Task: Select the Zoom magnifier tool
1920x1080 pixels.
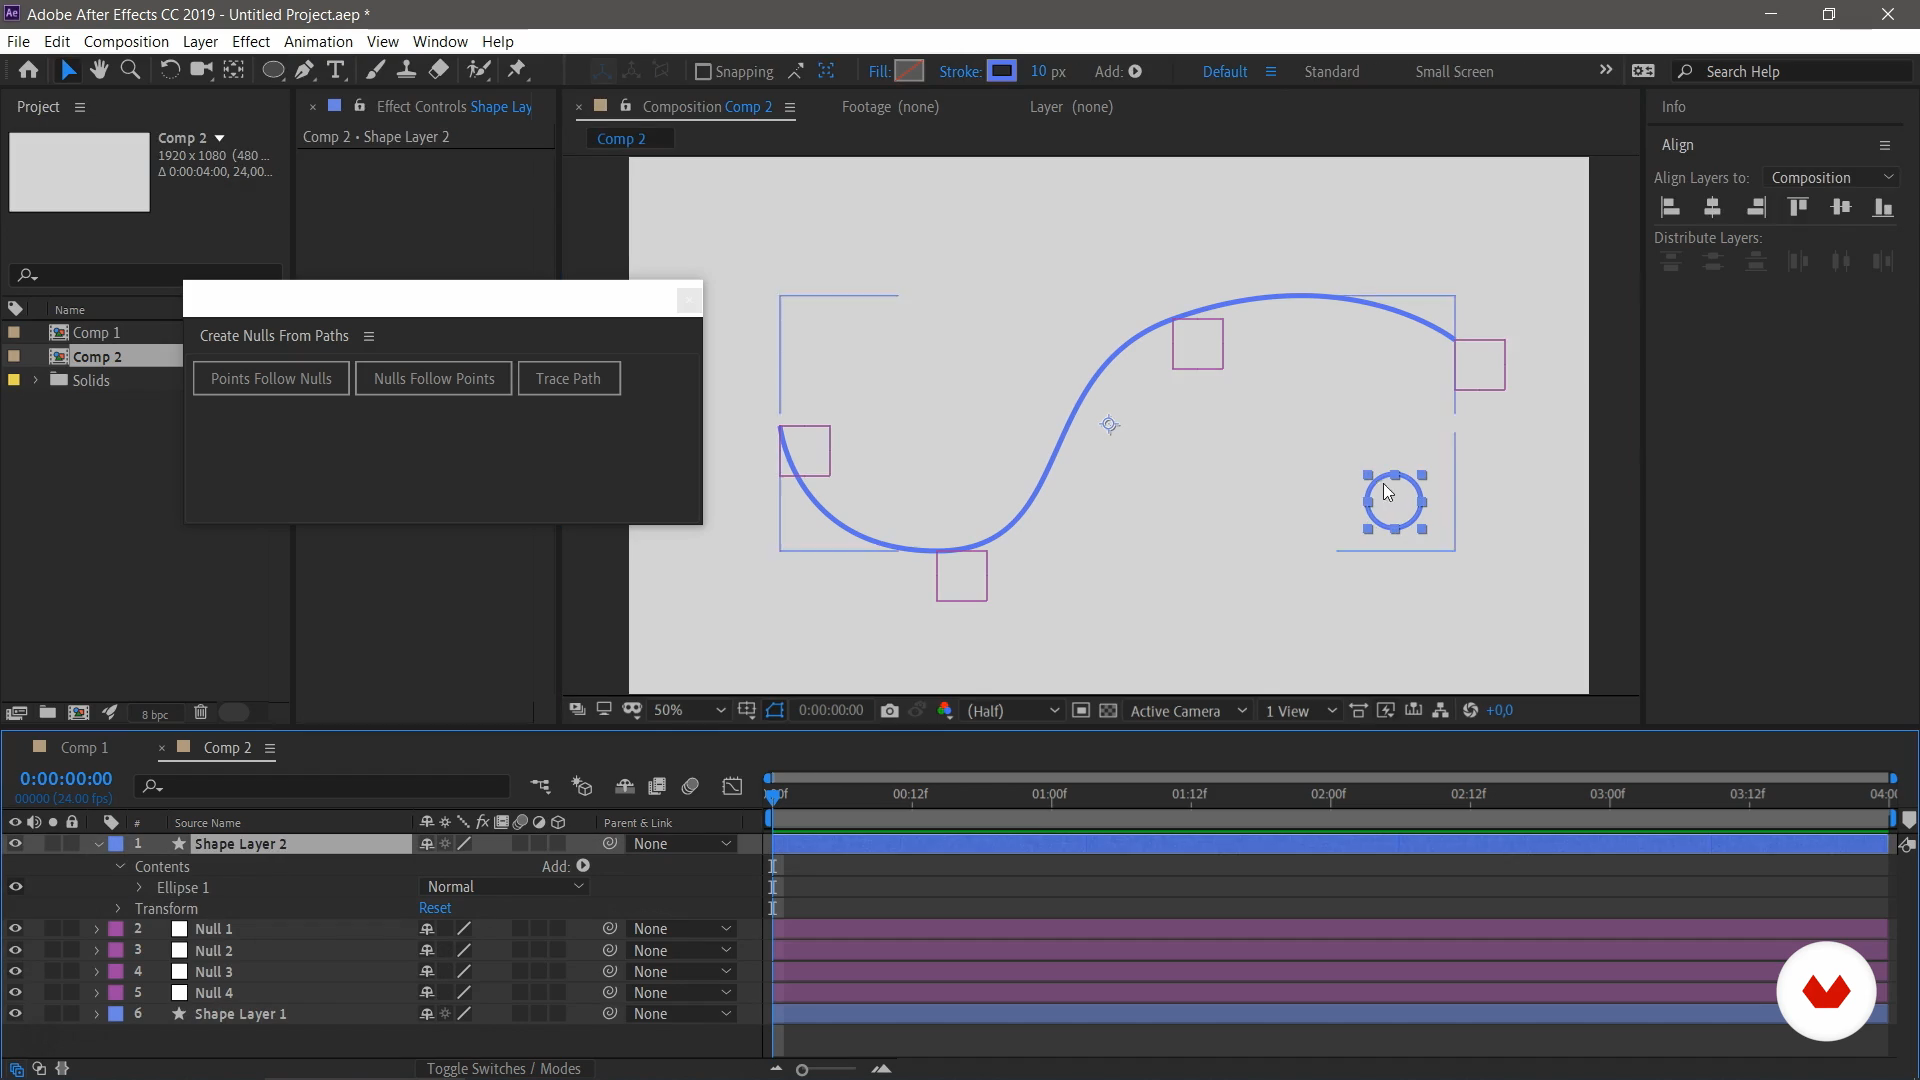Action: coord(130,70)
